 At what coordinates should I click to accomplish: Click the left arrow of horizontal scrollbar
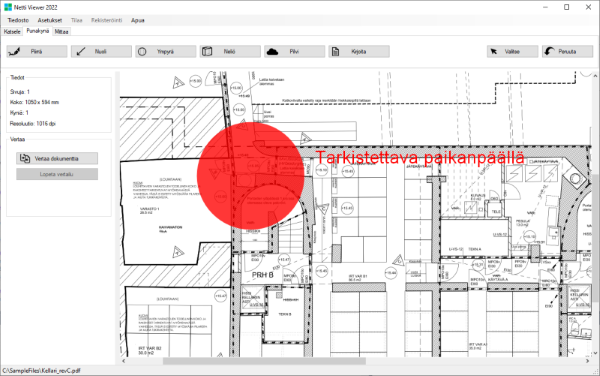click(123, 361)
